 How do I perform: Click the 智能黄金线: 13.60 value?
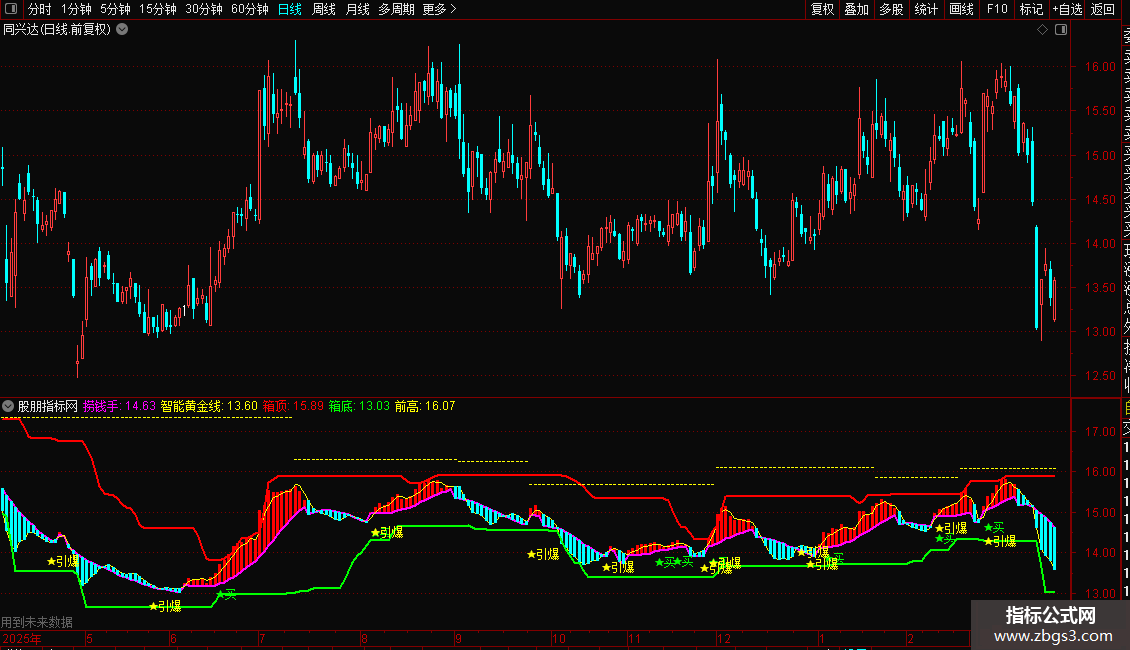[x=209, y=406]
